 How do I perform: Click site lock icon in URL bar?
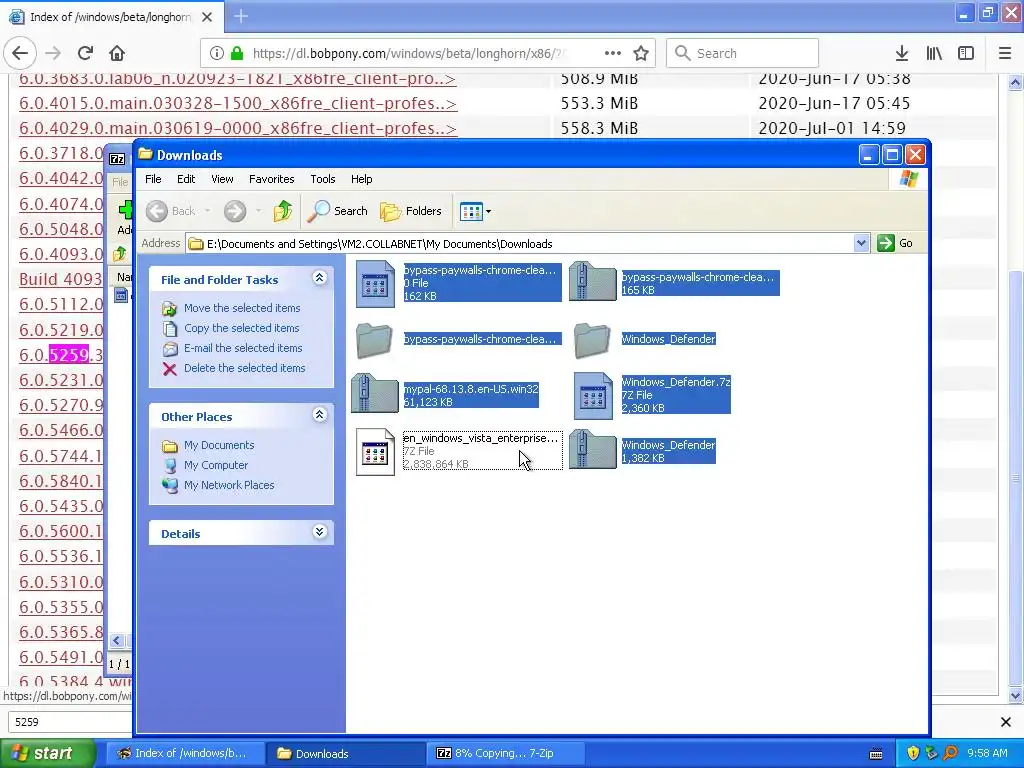point(237,53)
